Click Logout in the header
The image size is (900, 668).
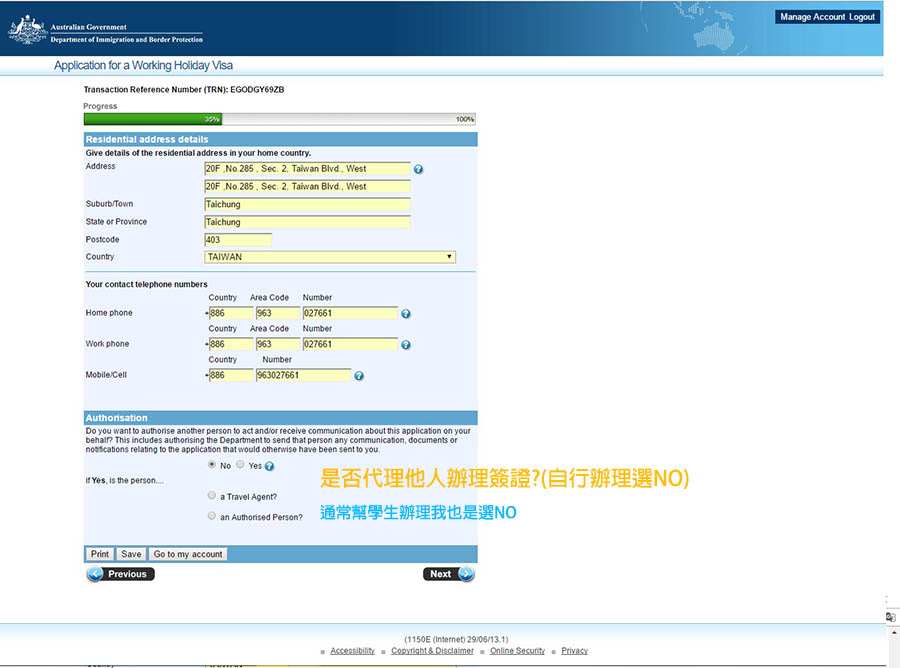(862, 17)
